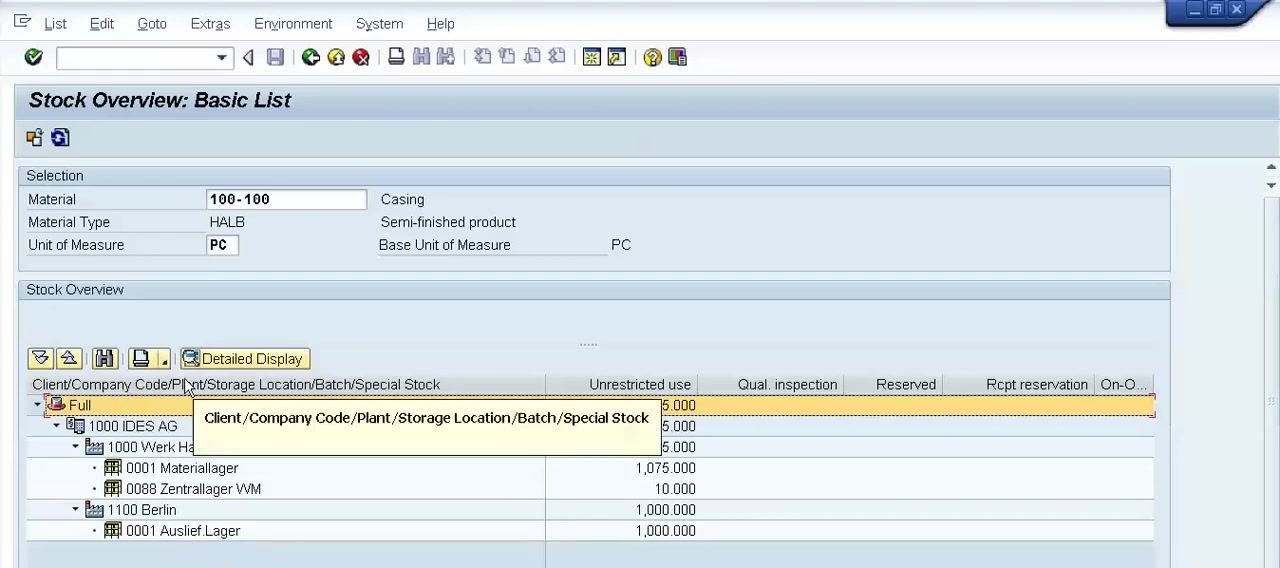
Task: Create a new session icon
Action: coord(592,57)
